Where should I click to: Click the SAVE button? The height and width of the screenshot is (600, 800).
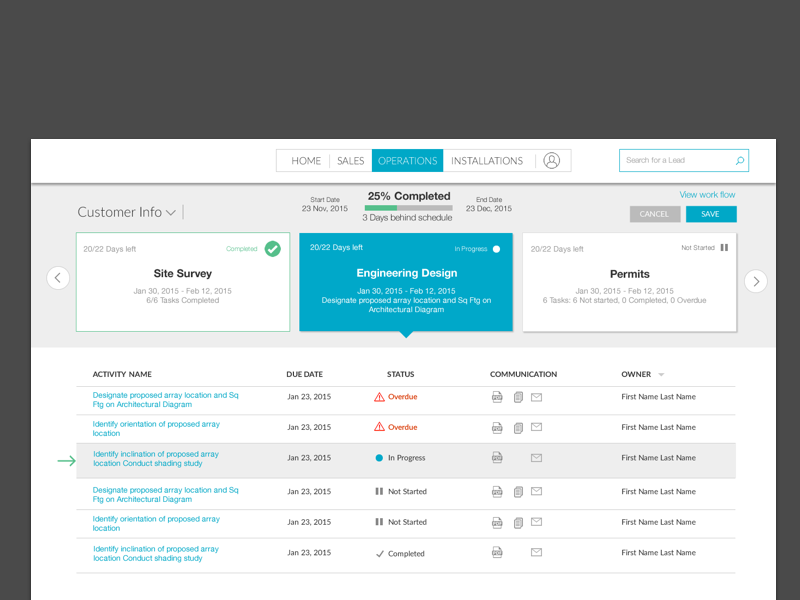pyautogui.click(x=711, y=214)
